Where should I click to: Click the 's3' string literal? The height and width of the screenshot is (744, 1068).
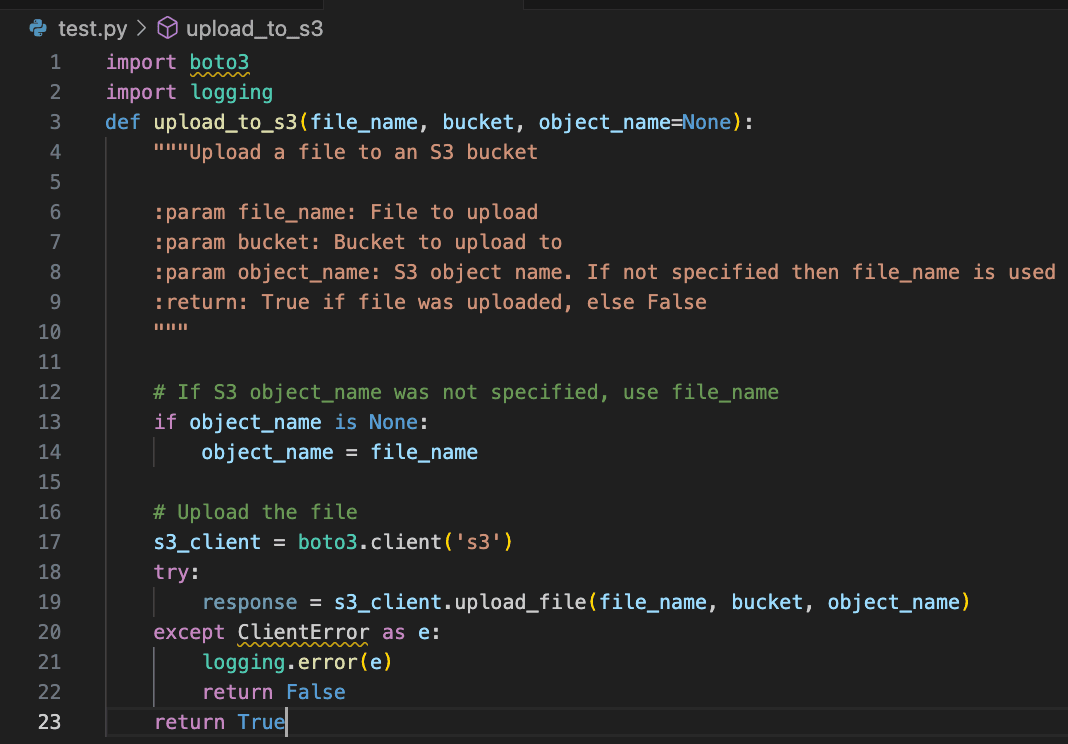coord(477,542)
